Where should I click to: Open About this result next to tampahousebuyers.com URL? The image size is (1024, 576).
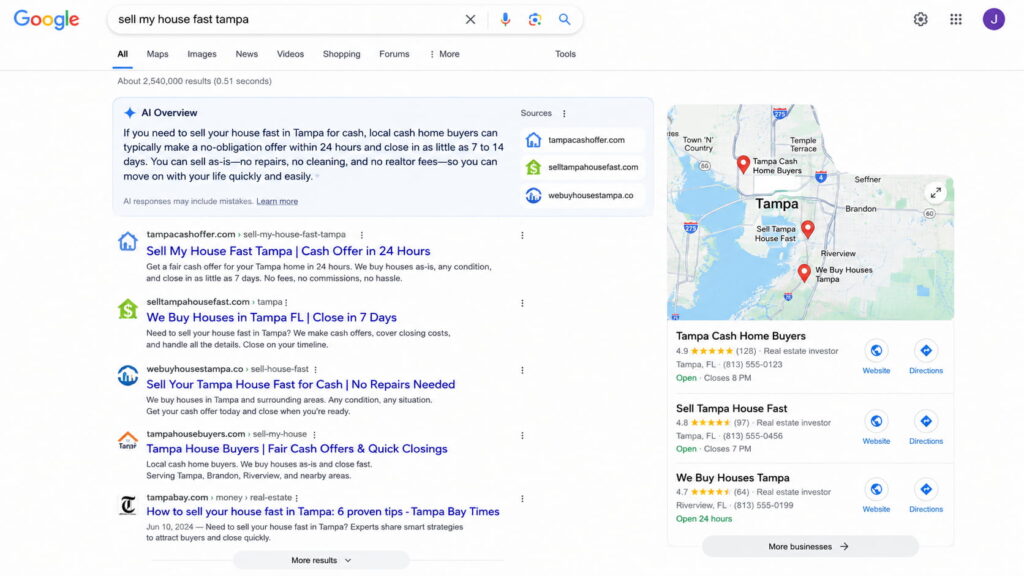coord(314,435)
